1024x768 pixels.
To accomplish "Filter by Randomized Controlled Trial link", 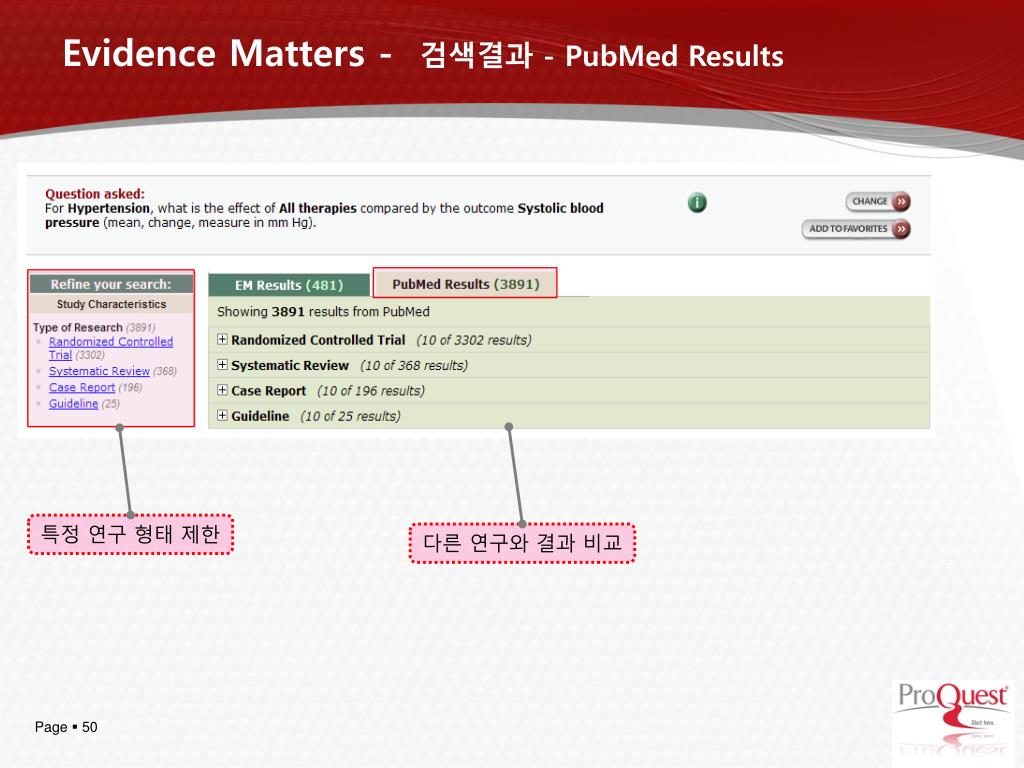I will (110, 348).
